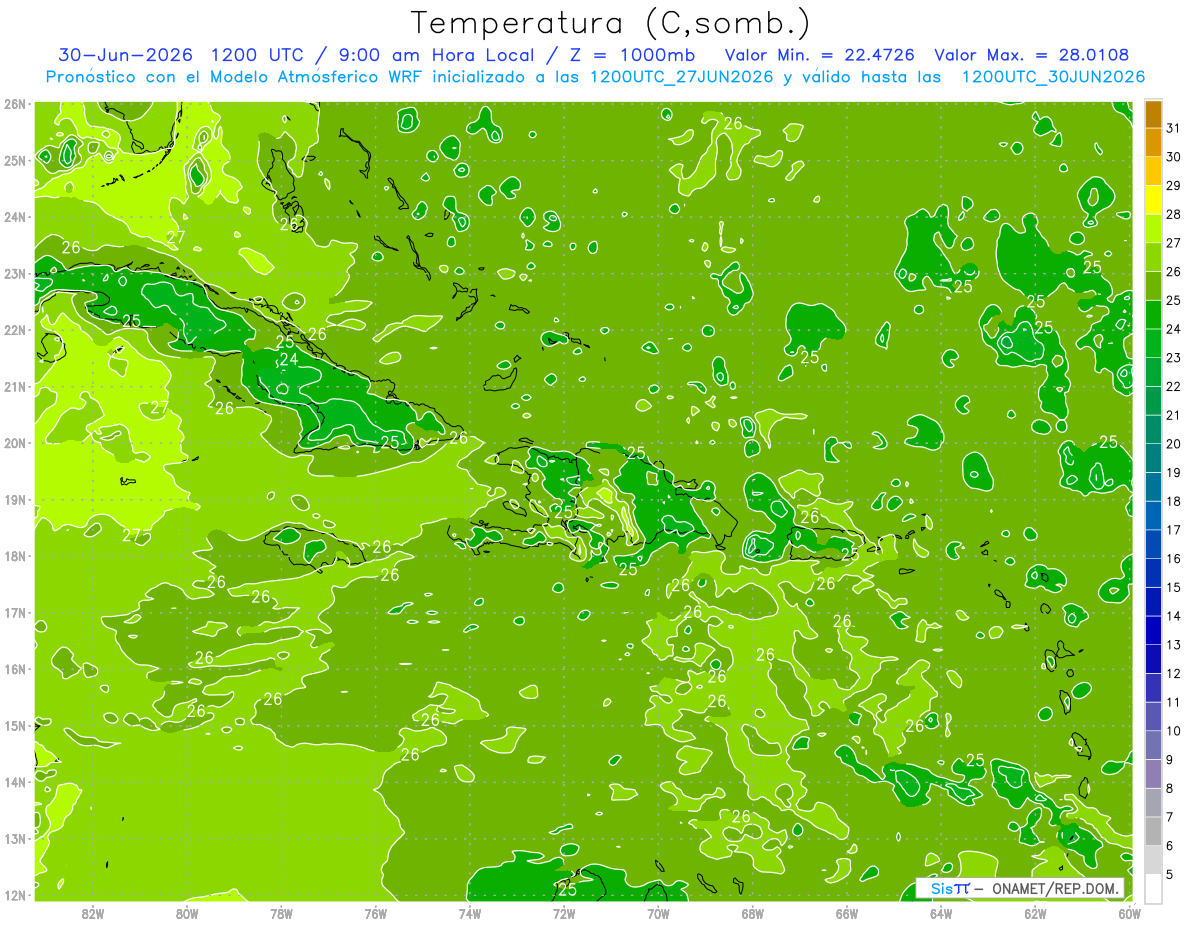The width and height of the screenshot is (1200, 927).
Task: Click the 21N latitude axis label
Action: (14, 386)
